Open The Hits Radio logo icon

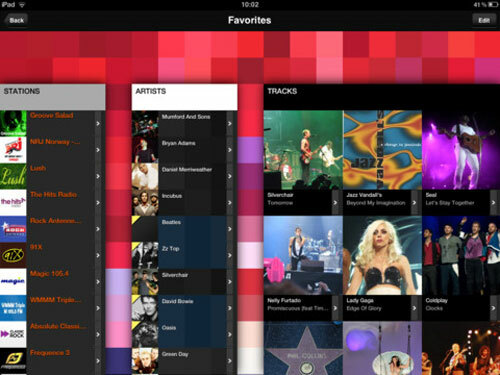pos(13,202)
